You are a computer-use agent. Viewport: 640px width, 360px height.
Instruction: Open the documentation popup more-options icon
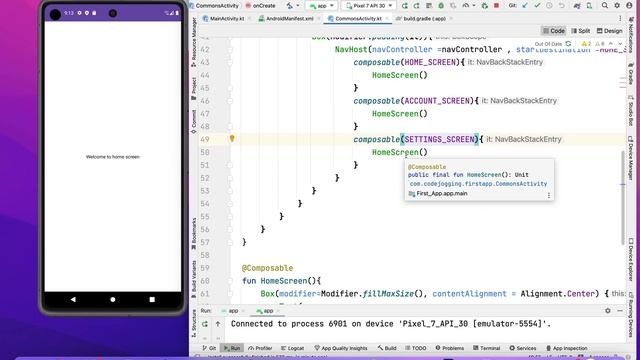[x=549, y=196]
